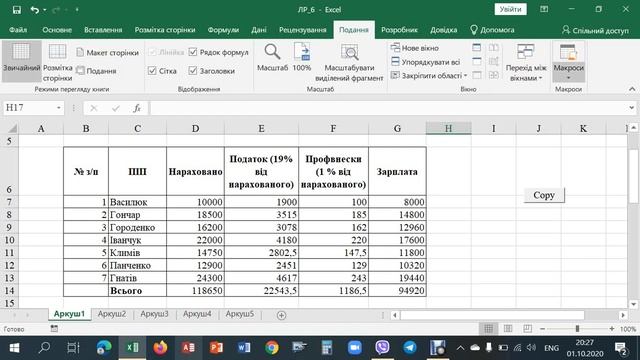Click the horizontal scrollbar track
Viewport: 640px width, 360px height.
(x=492, y=315)
